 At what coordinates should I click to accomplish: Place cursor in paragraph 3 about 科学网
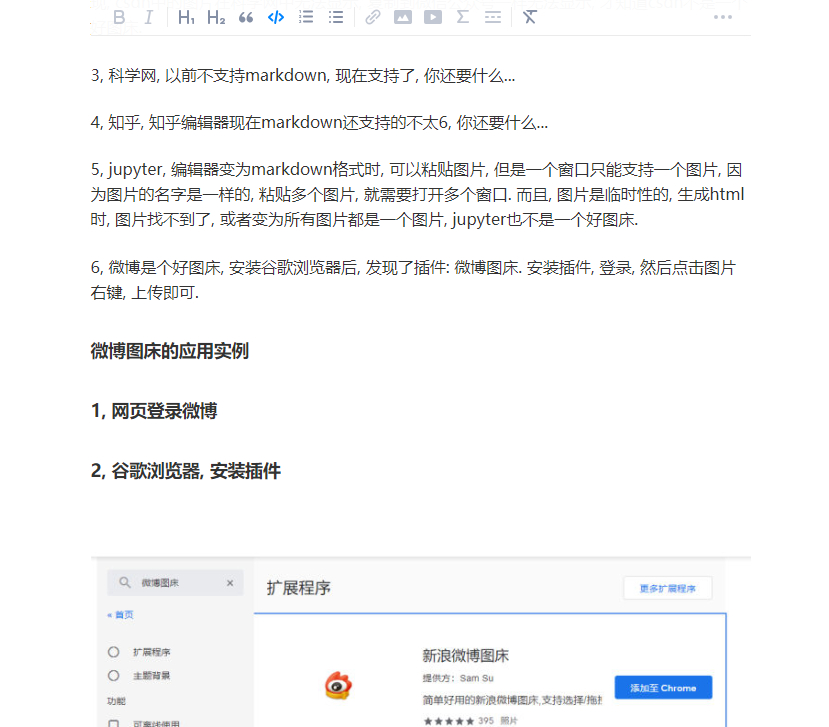[x=303, y=76]
